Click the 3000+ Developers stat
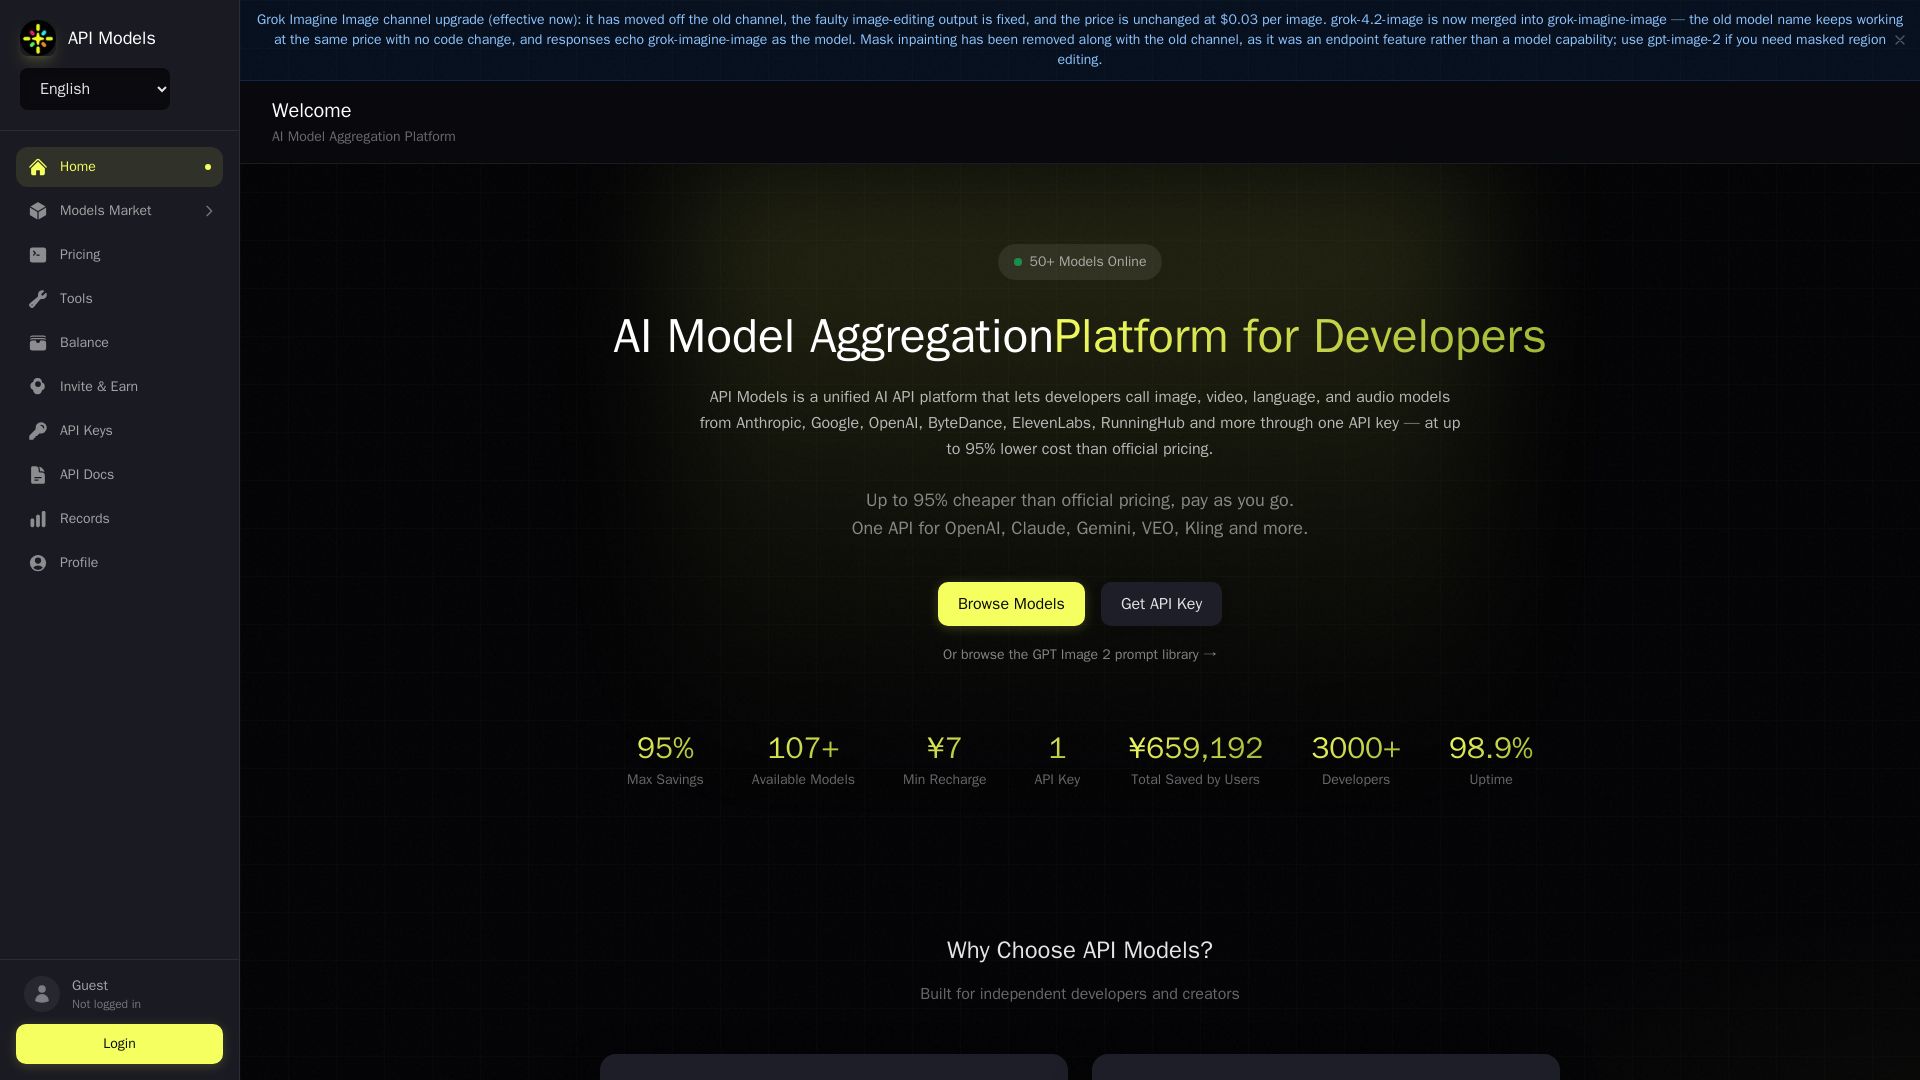The height and width of the screenshot is (1080, 1920). (x=1356, y=760)
